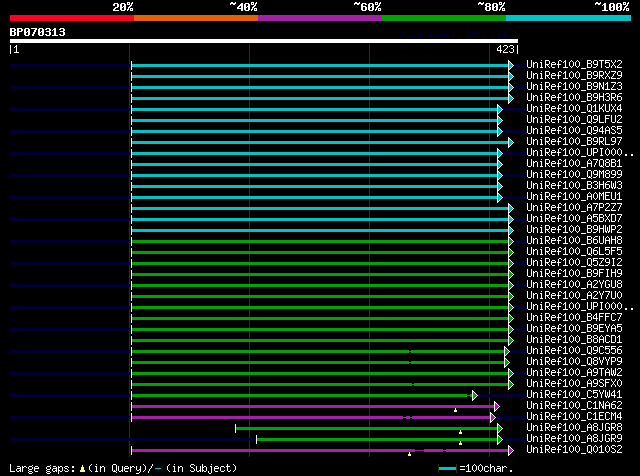
Task: Click the UniRef100_Q010S2 label
Action: 574,449
